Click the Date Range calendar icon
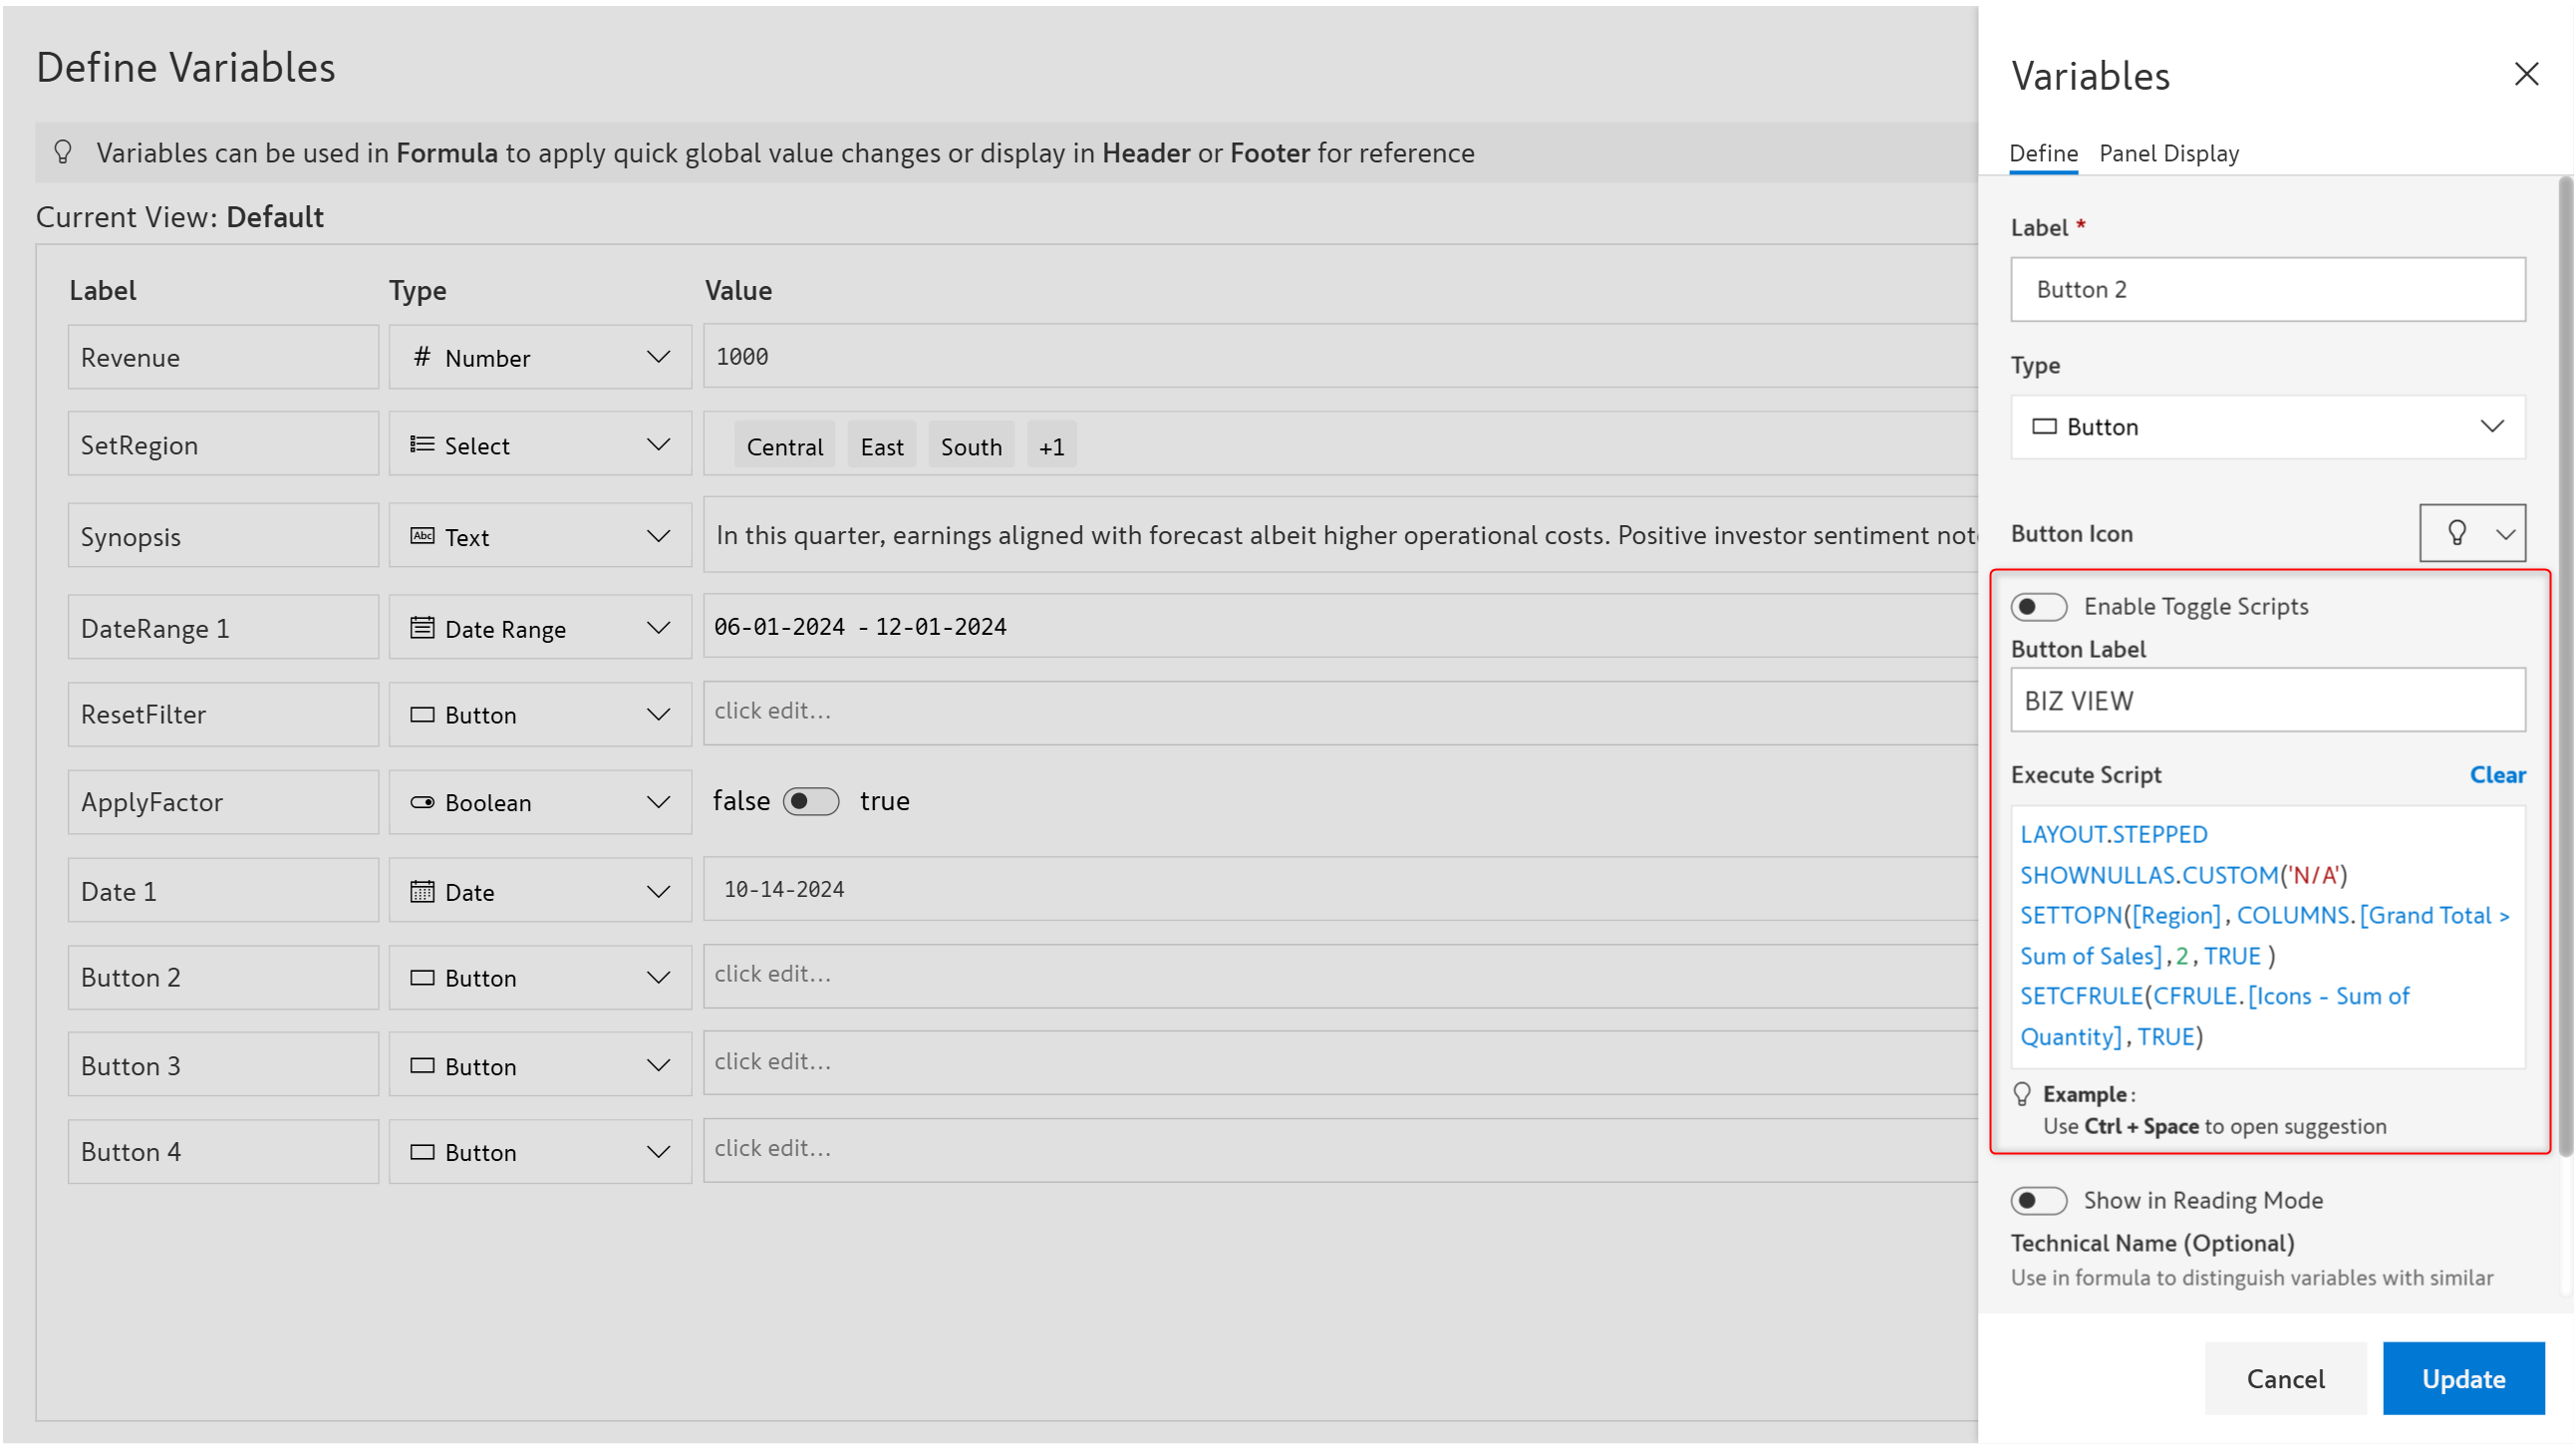The height and width of the screenshot is (1450, 2576). 422,628
